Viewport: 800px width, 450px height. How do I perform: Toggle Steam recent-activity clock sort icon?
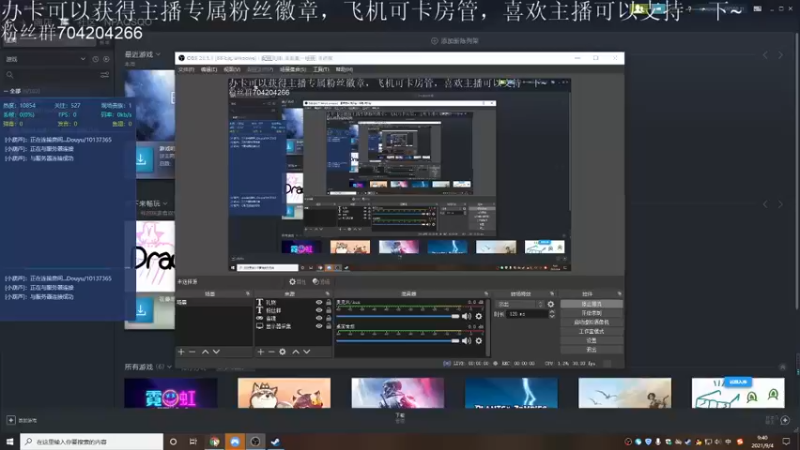pos(95,59)
